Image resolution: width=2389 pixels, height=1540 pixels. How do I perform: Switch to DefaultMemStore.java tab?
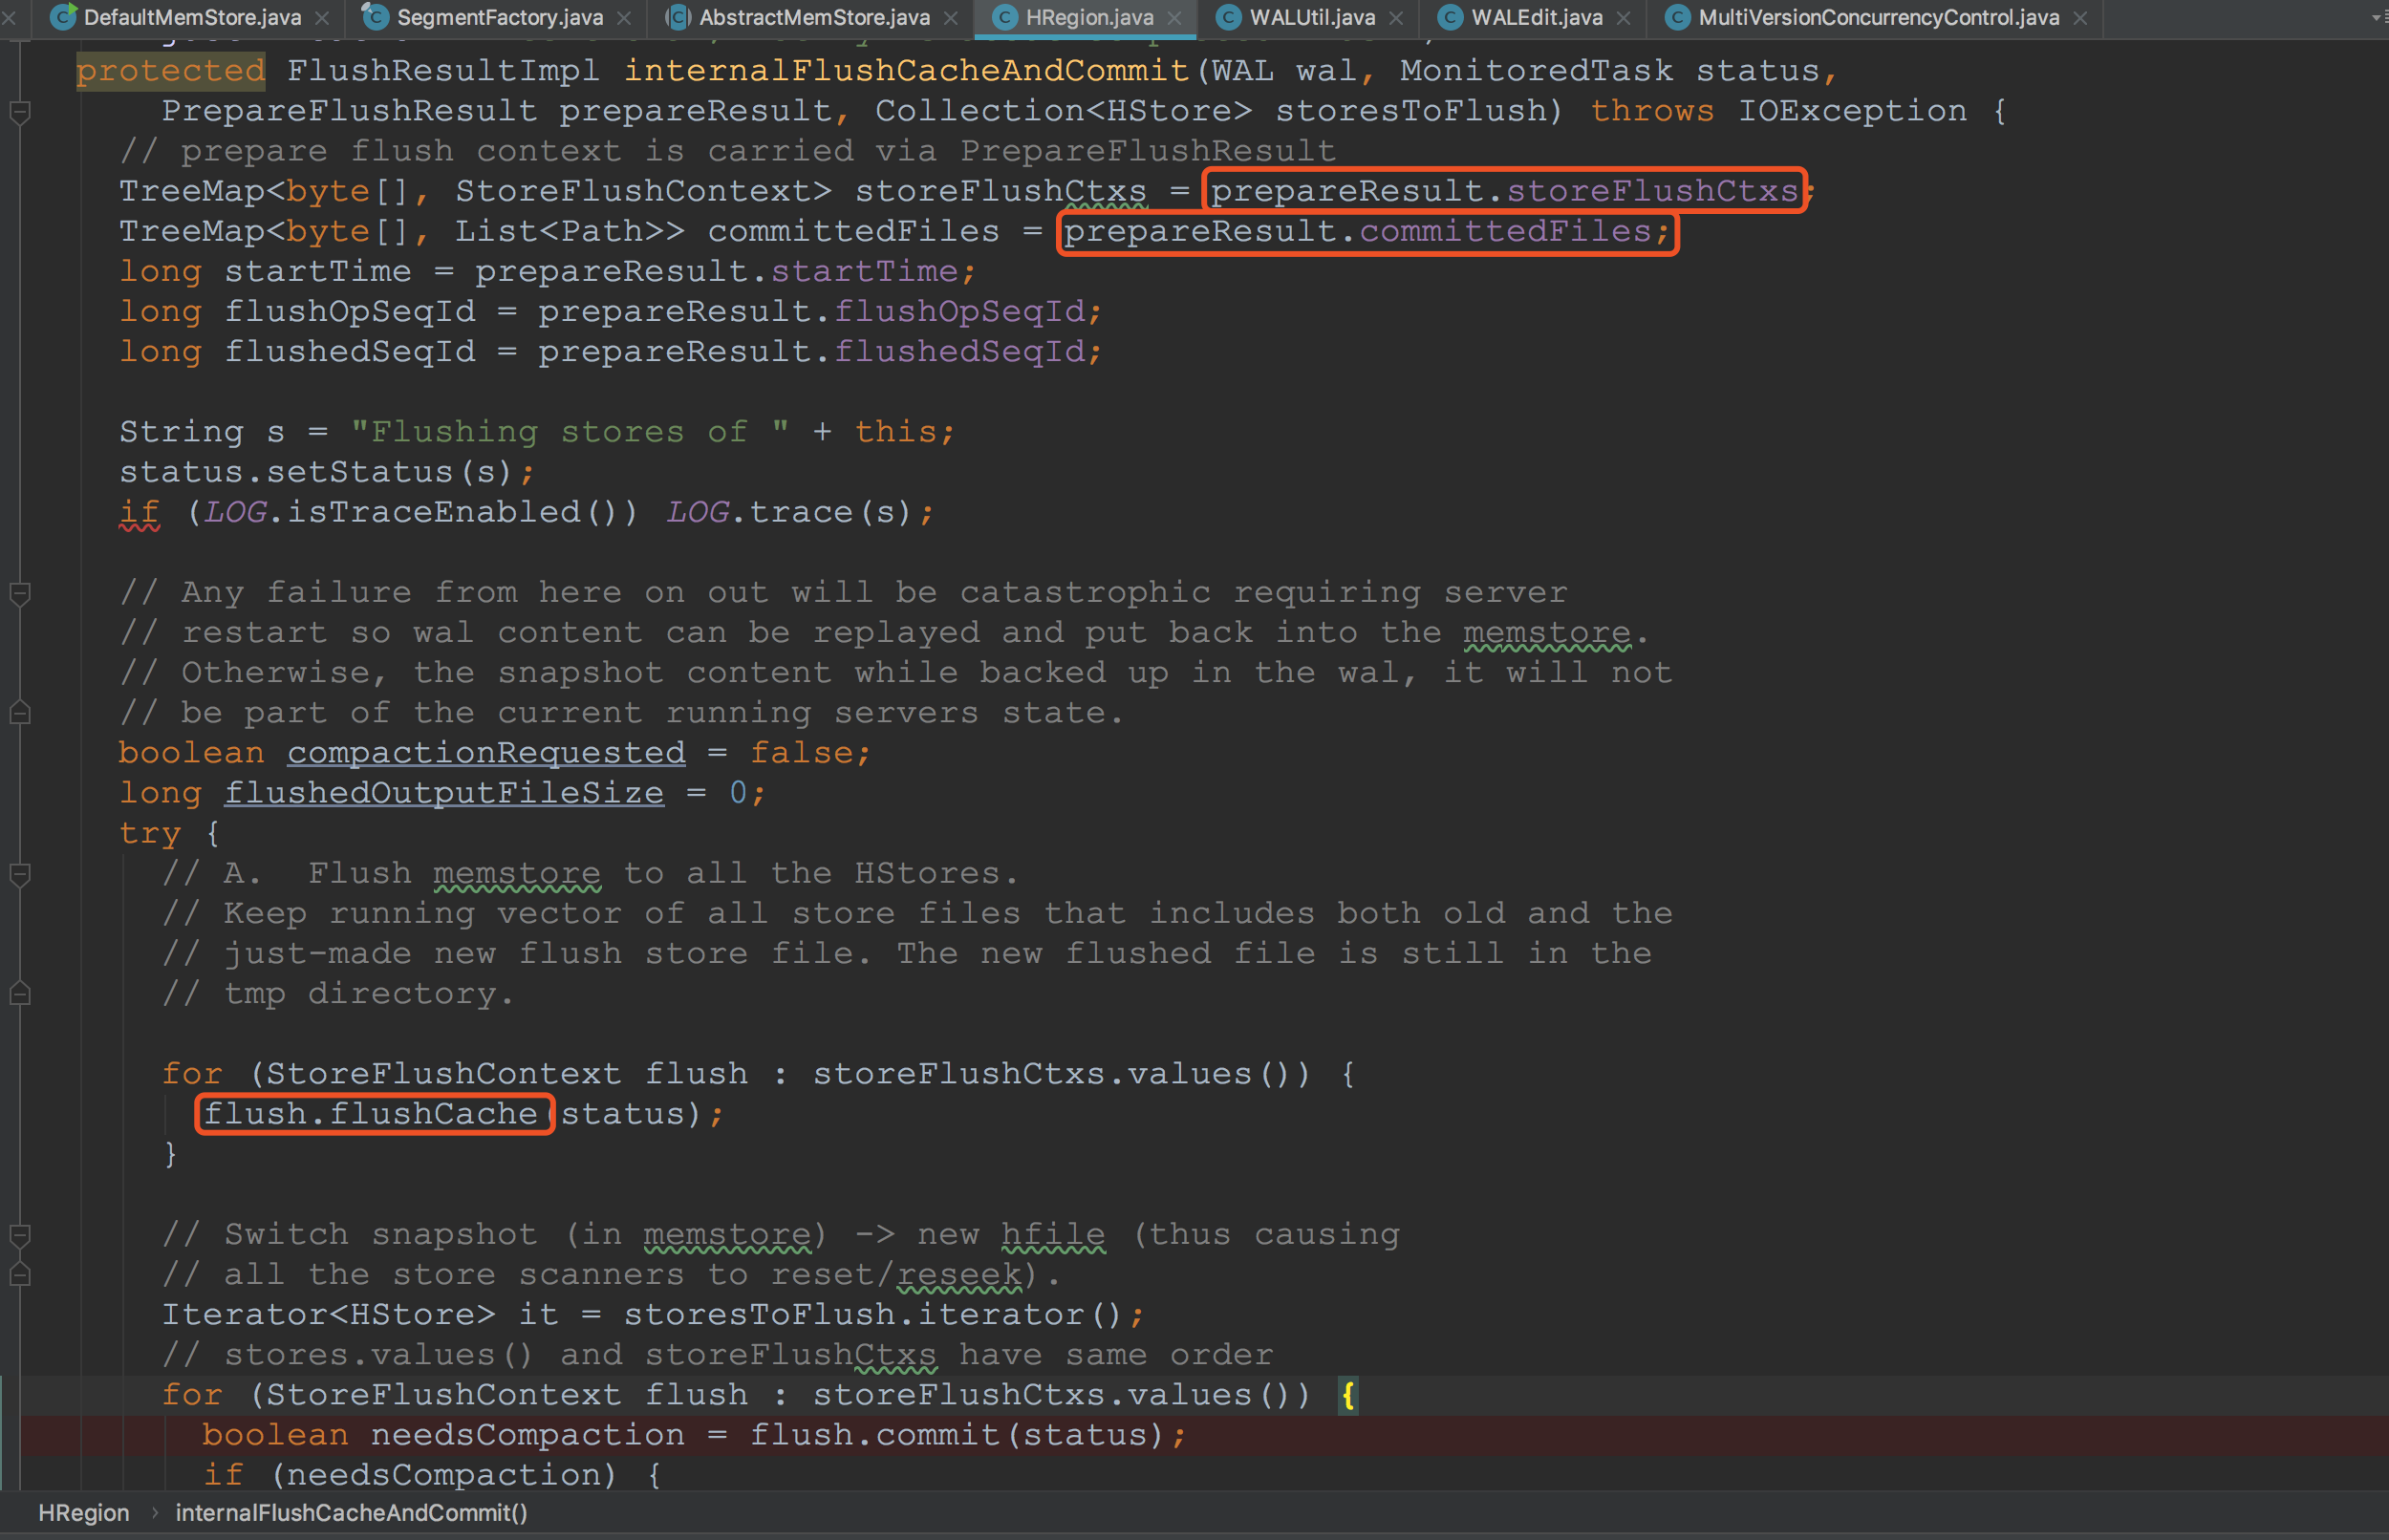click(x=191, y=17)
